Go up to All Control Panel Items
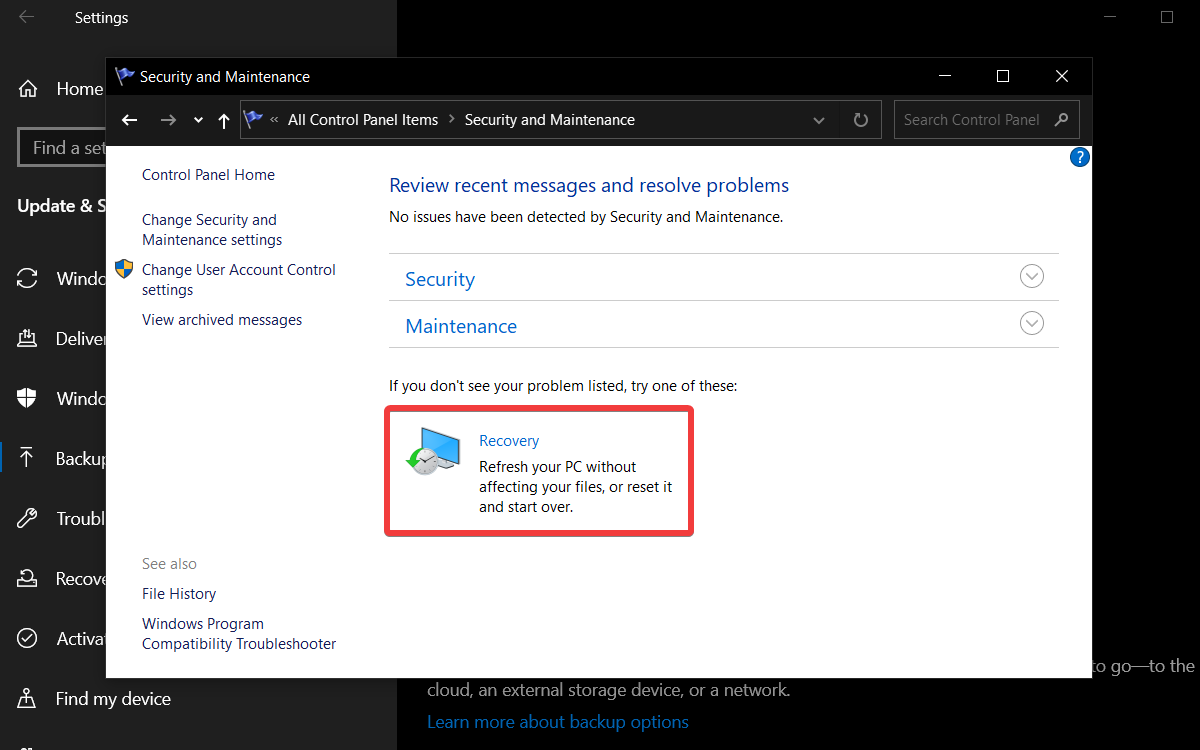The height and width of the screenshot is (750, 1200). pos(224,120)
